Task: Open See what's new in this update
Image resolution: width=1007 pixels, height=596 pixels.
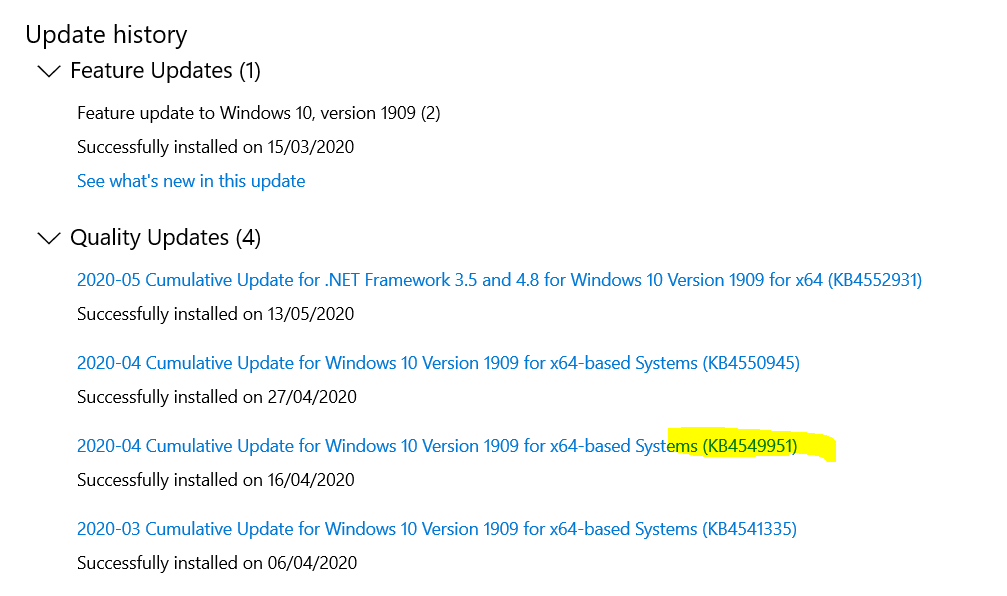Action: pos(191,181)
